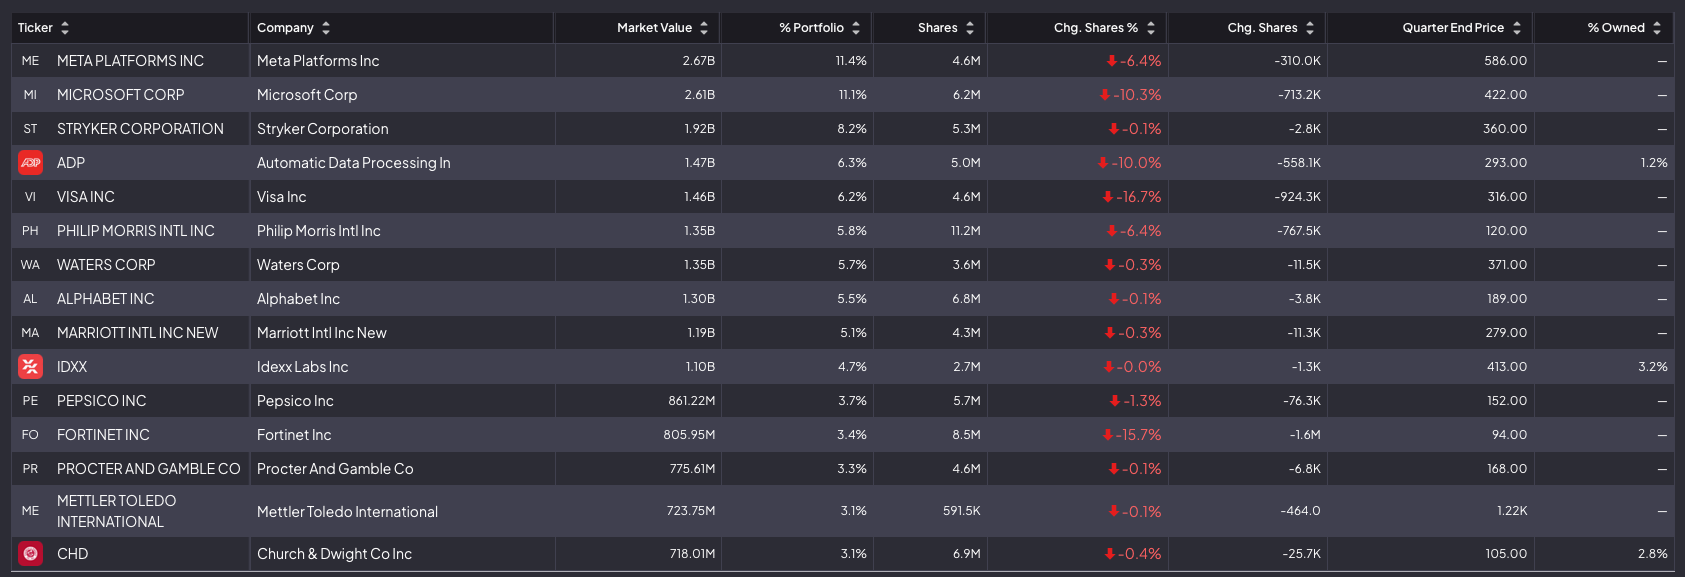Click the PE placeholder icon for PepsiCo
The image size is (1685, 577).
(30, 401)
